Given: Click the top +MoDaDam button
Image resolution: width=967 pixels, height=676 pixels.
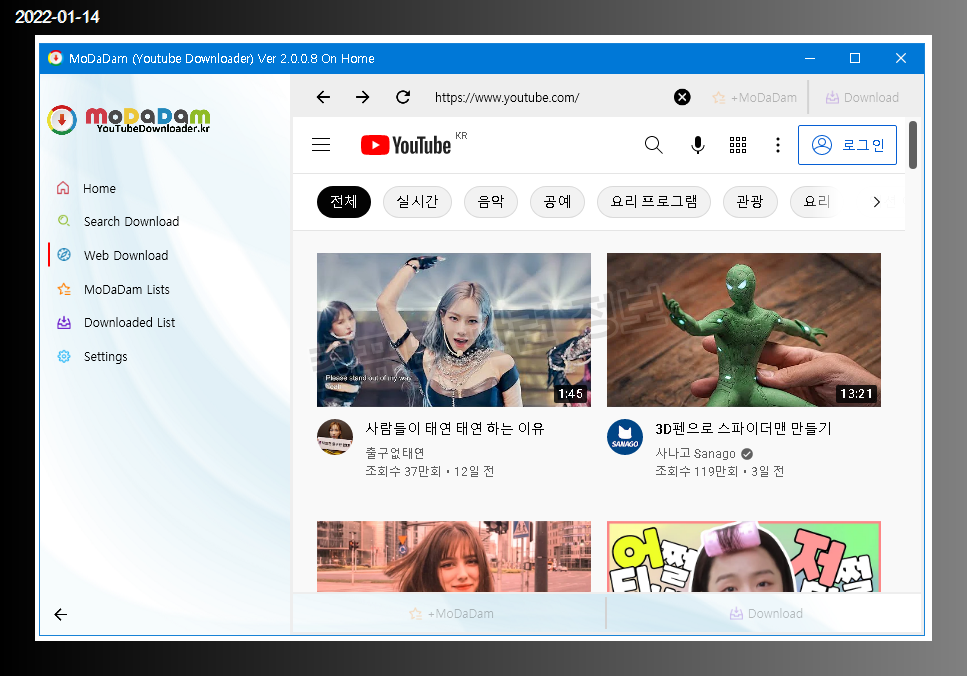Looking at the screenshot, I should pos(755,97).
